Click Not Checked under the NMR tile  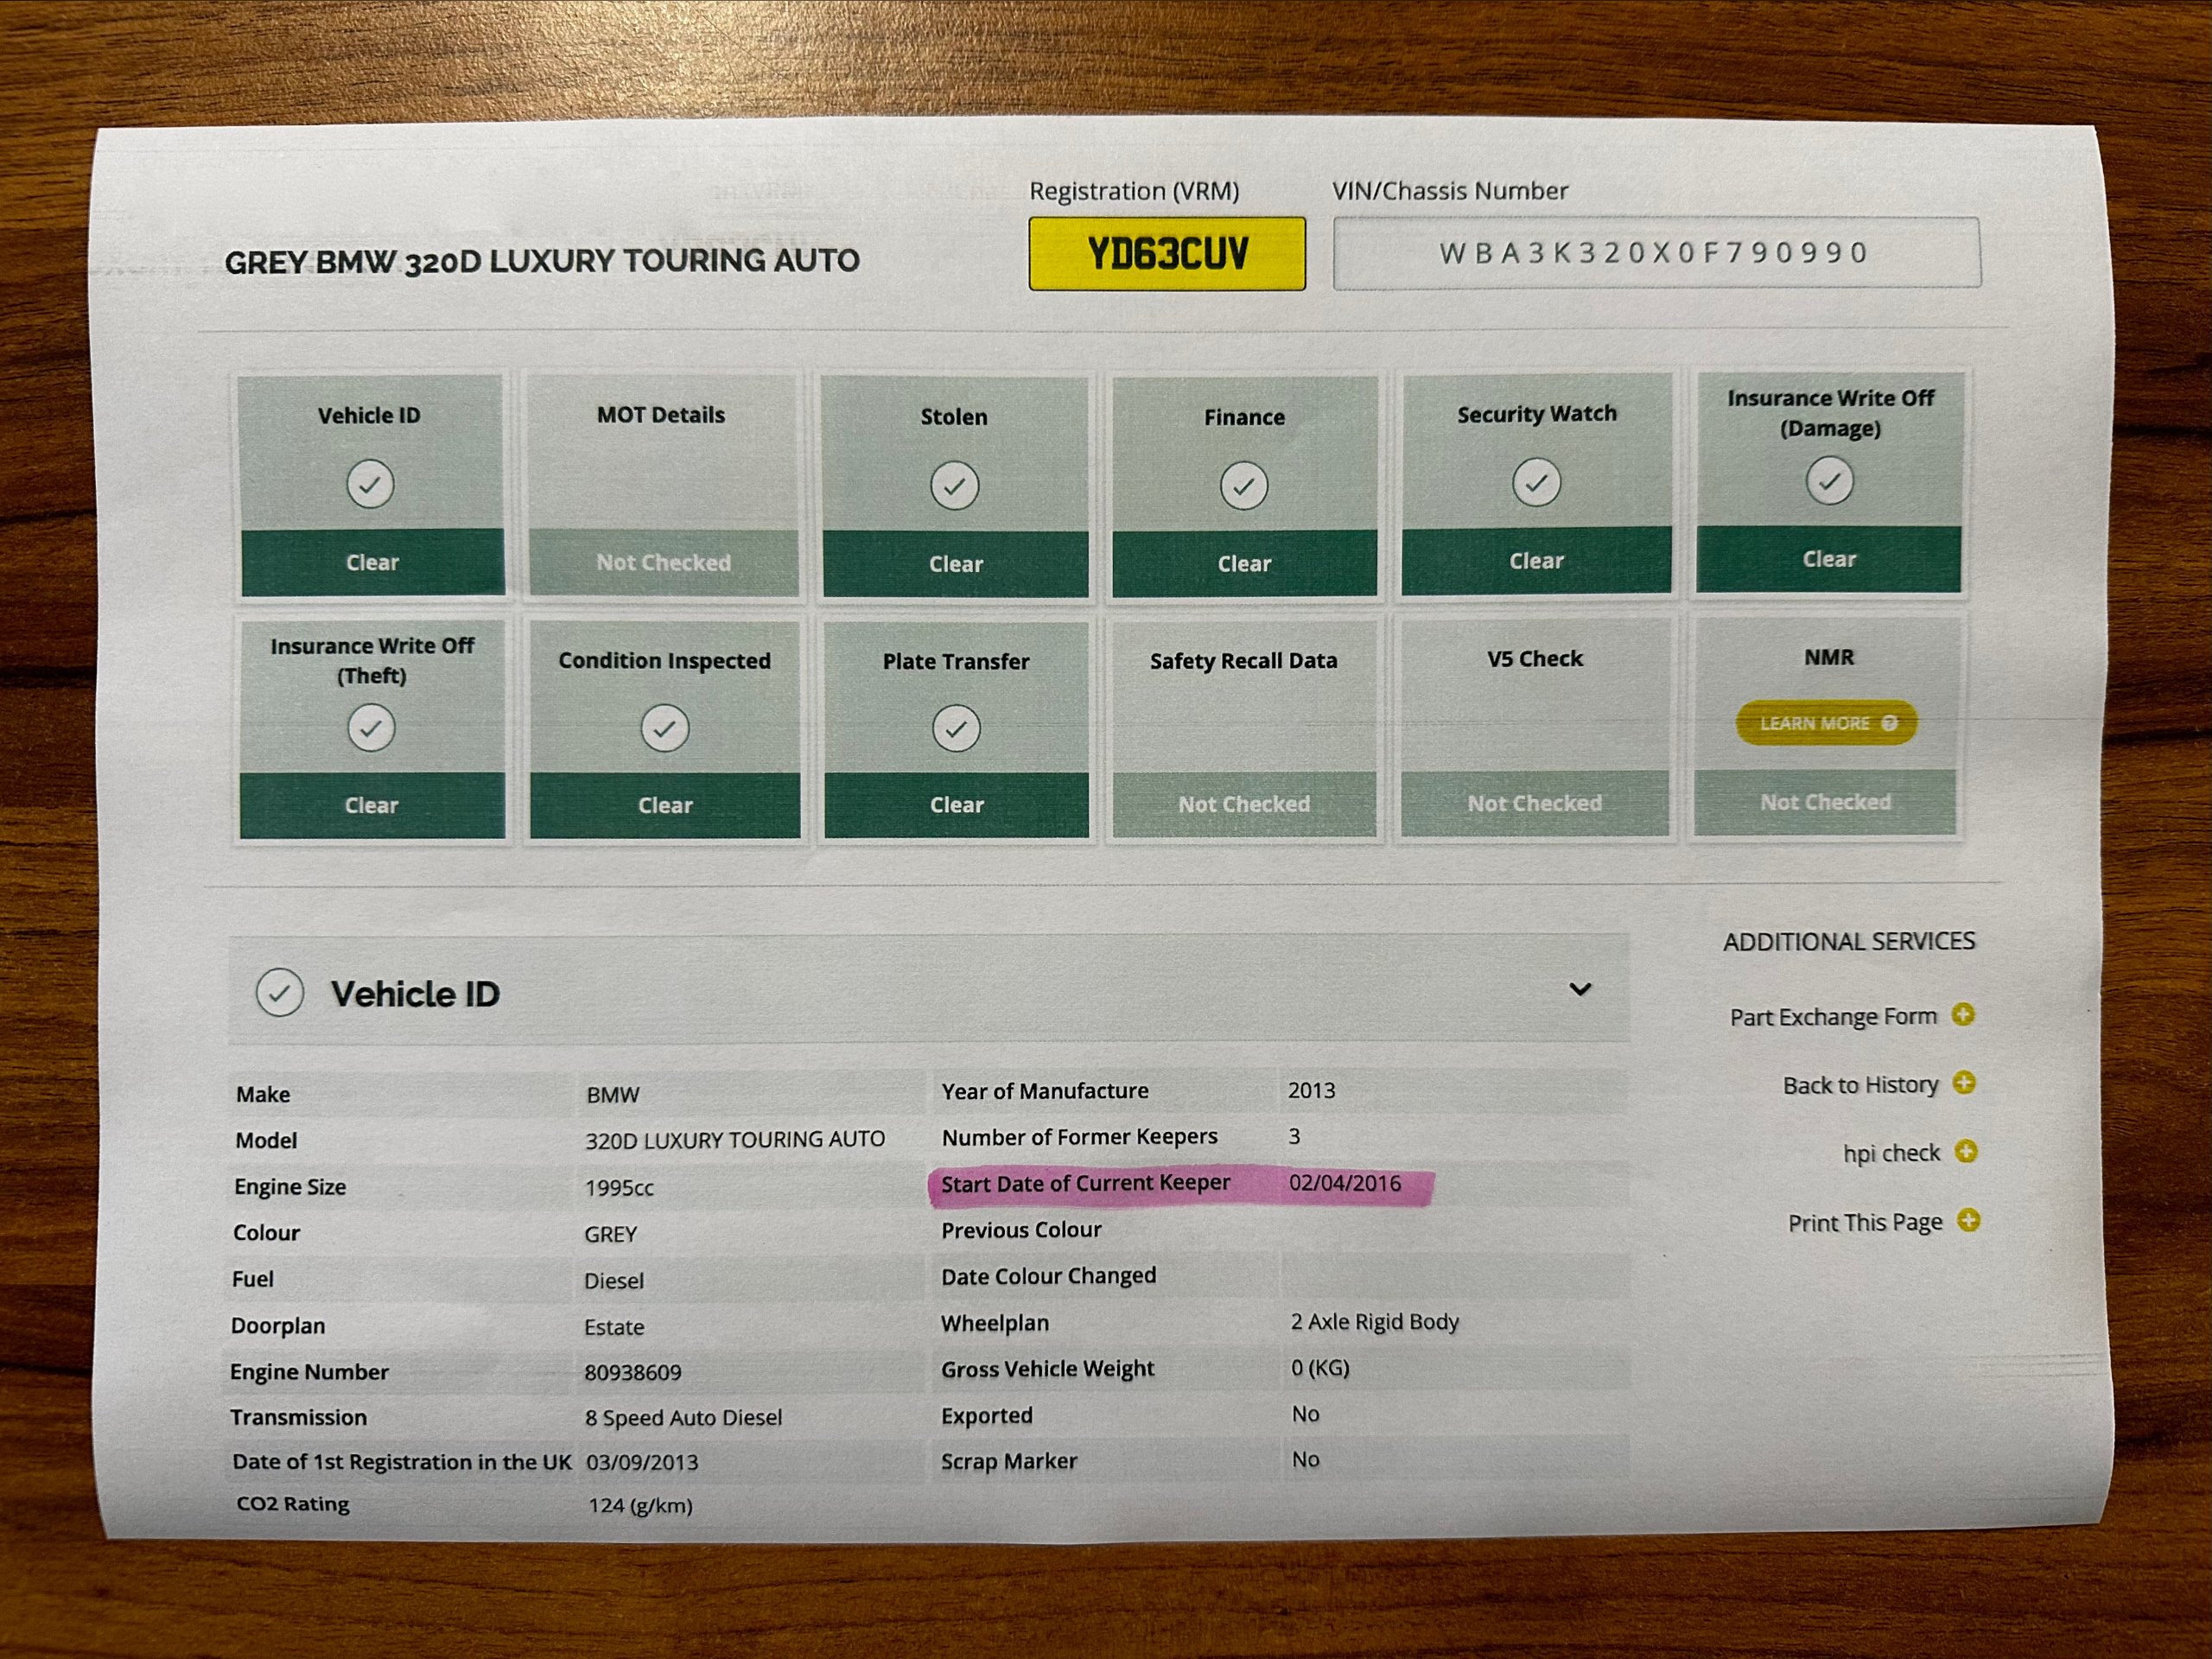tap(1825, 802)
